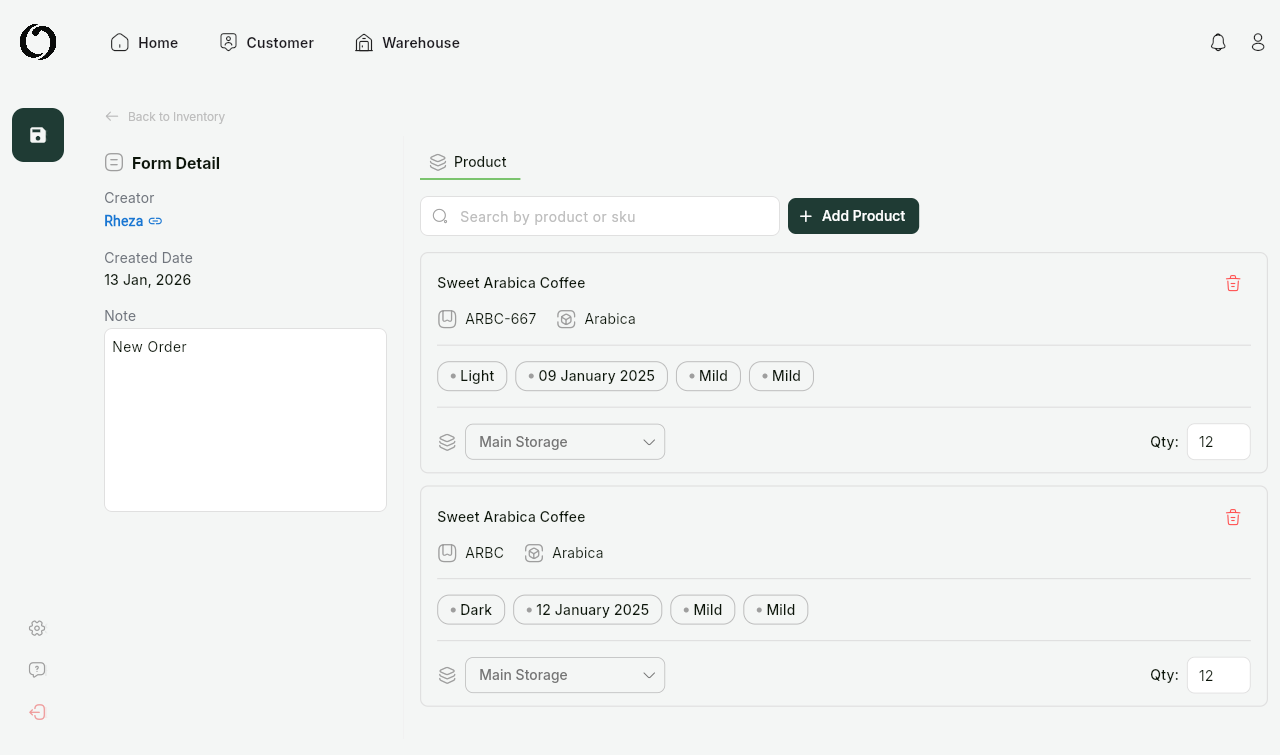Focus the product or SKU search field

[x=612, y=216]
